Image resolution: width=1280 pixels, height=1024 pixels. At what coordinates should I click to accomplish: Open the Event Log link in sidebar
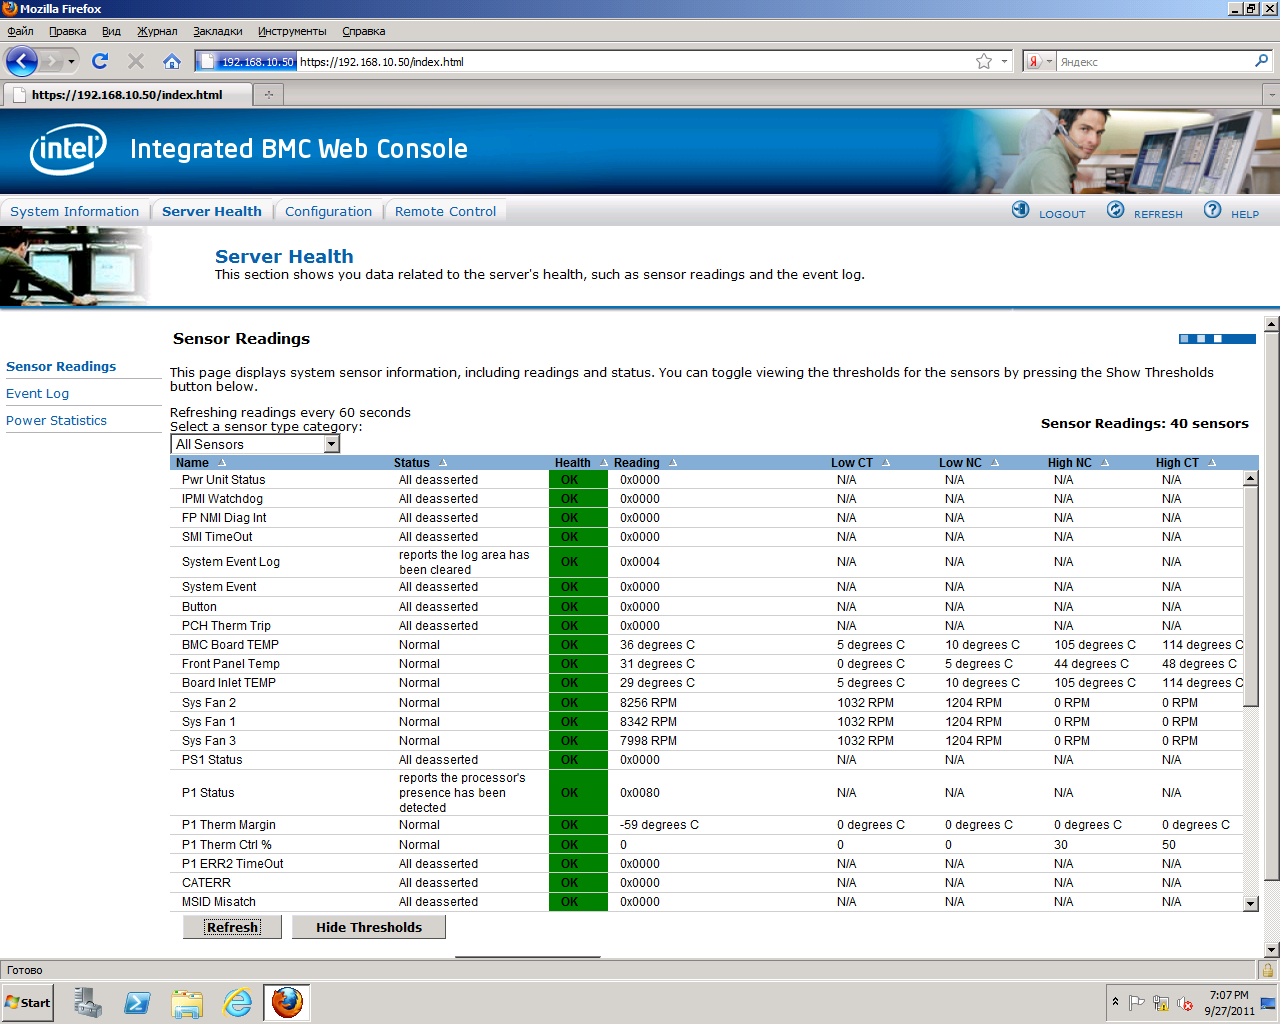click(38, 394)
